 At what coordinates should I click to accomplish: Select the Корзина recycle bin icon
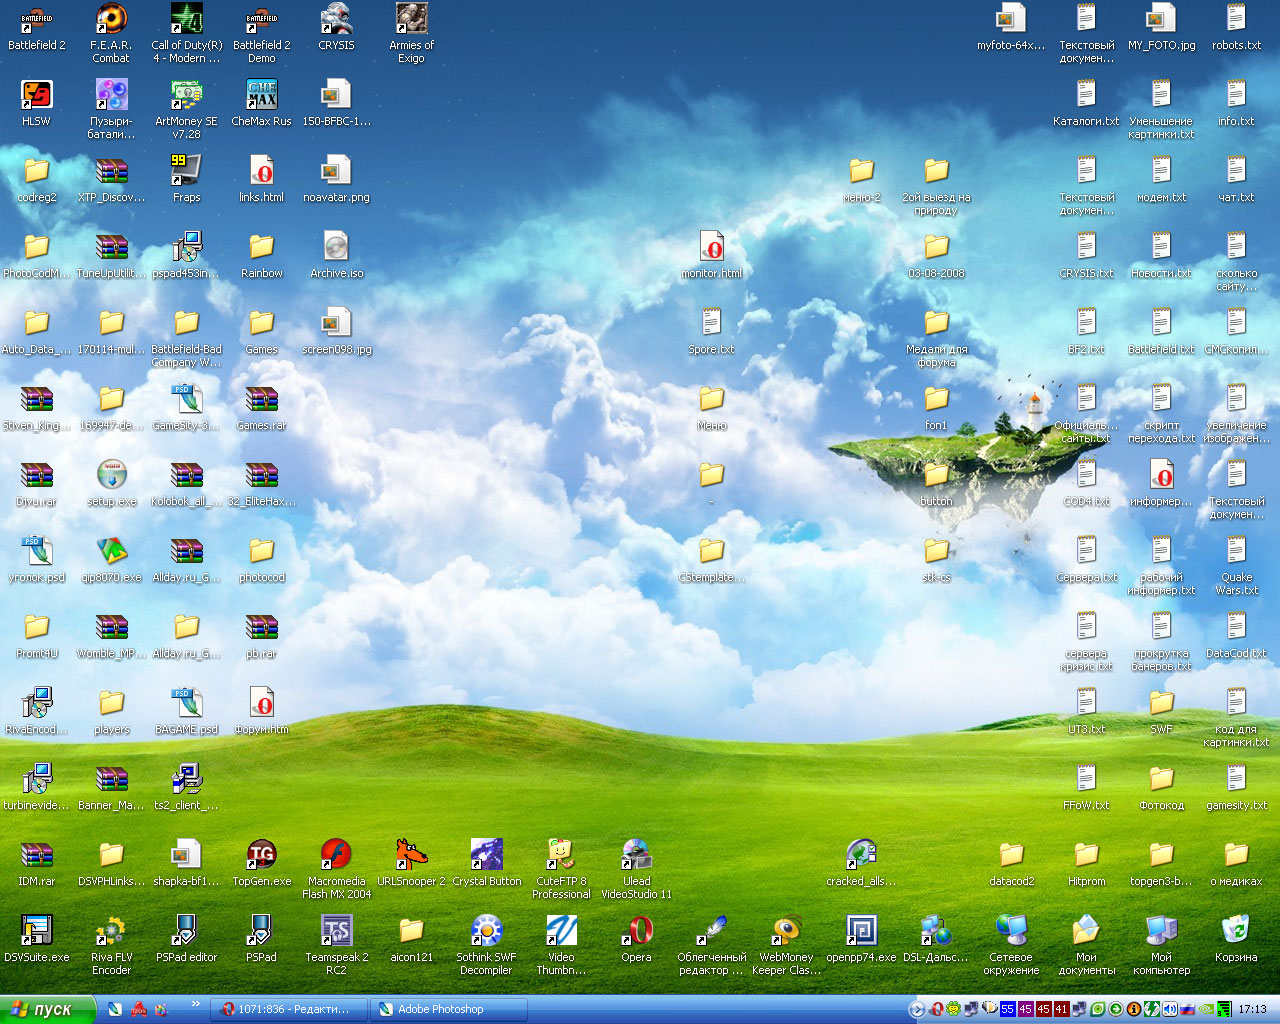pos(1236,932)
